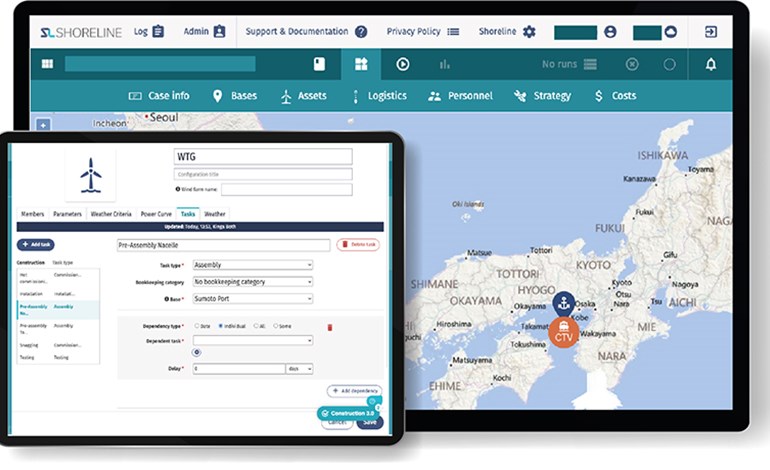The height and width of the screenshot is (470, 770).
Task: Click the logout icon in top bar
Action: coord(711,31)
